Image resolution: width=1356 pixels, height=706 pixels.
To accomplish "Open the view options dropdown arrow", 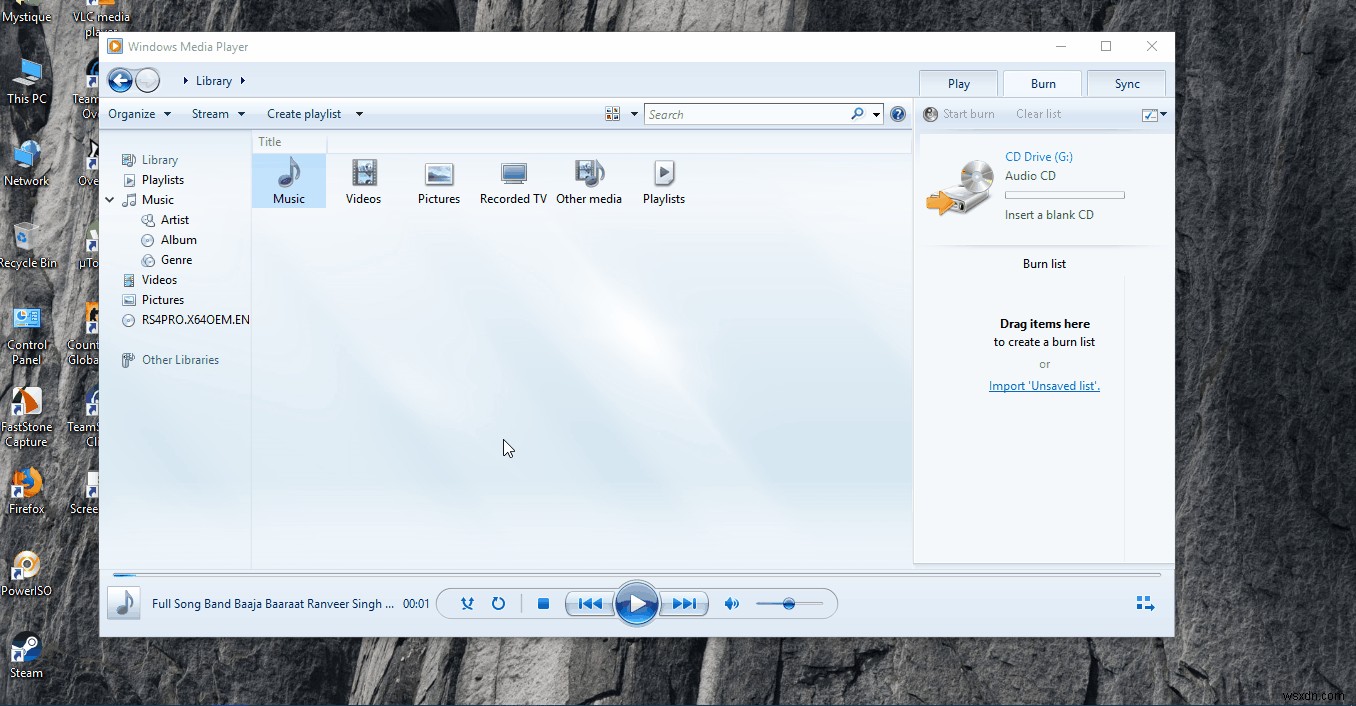I will [634, 113].
